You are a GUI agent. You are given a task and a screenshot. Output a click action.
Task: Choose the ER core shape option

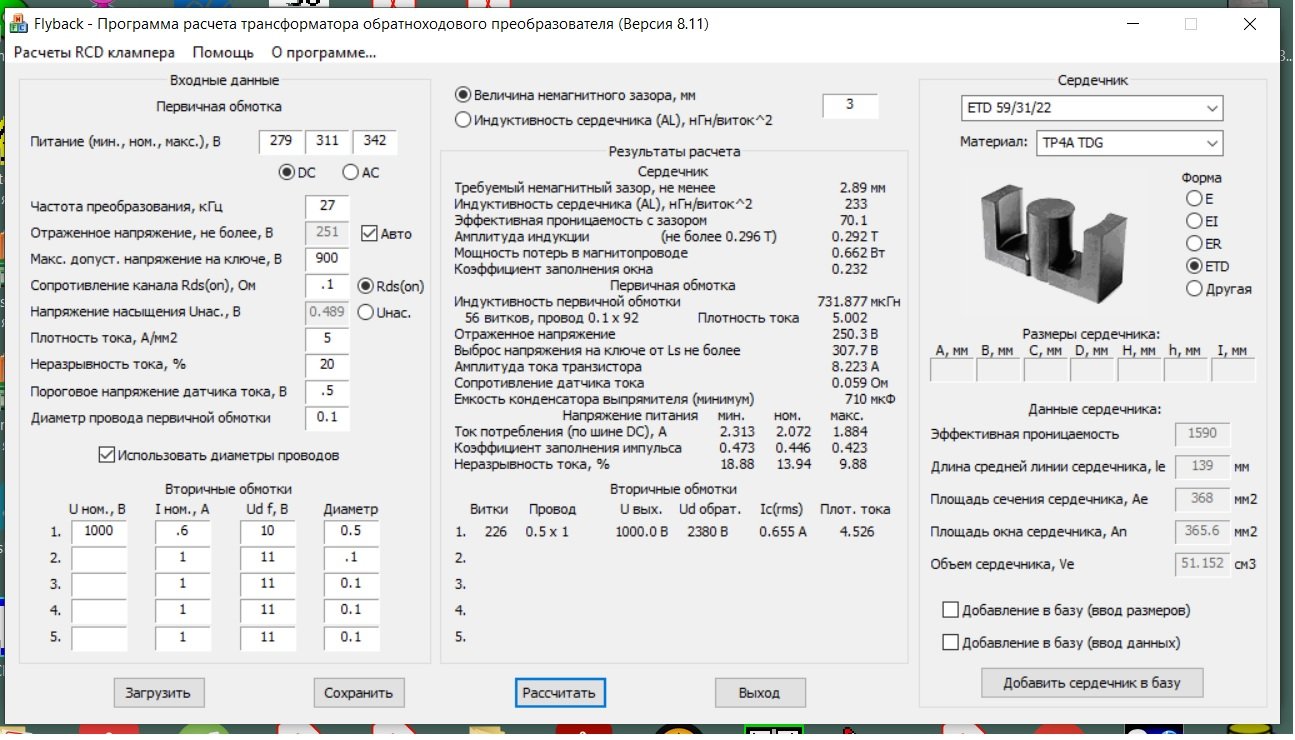pyautogui.click(x=1193, y=244)
